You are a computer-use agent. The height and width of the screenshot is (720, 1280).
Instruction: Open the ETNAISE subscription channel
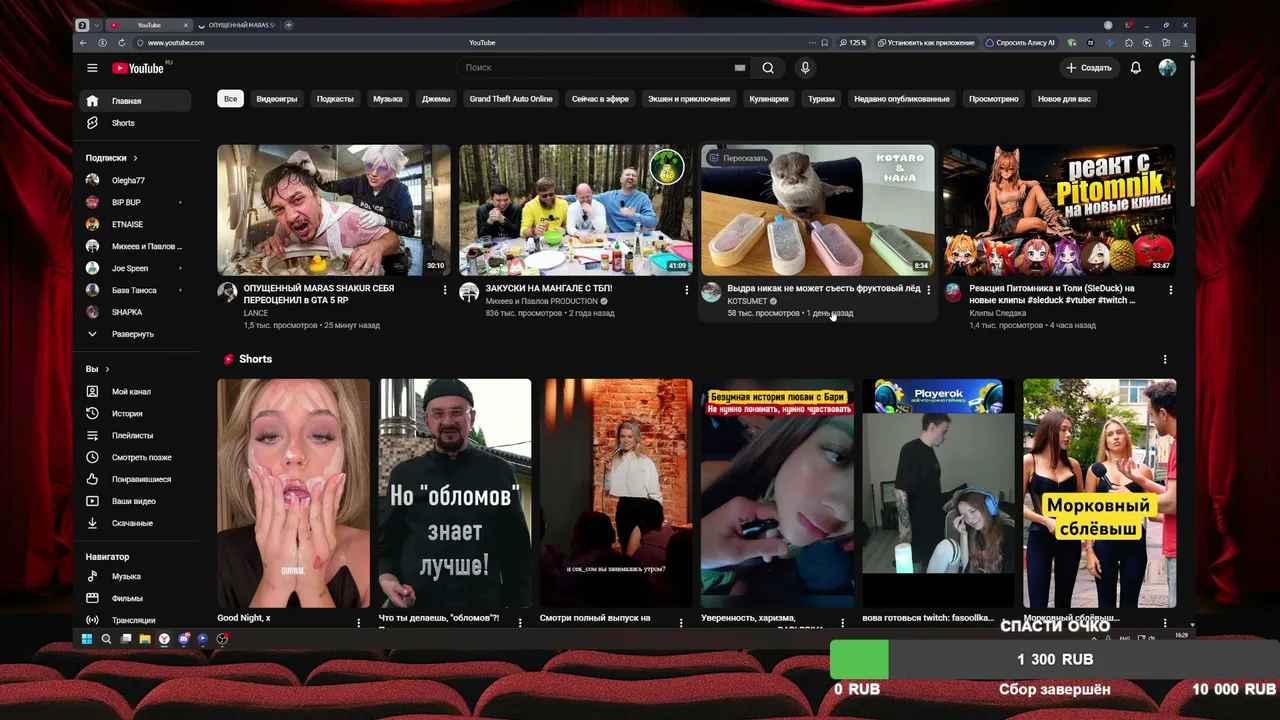click(x=135, y=224)
